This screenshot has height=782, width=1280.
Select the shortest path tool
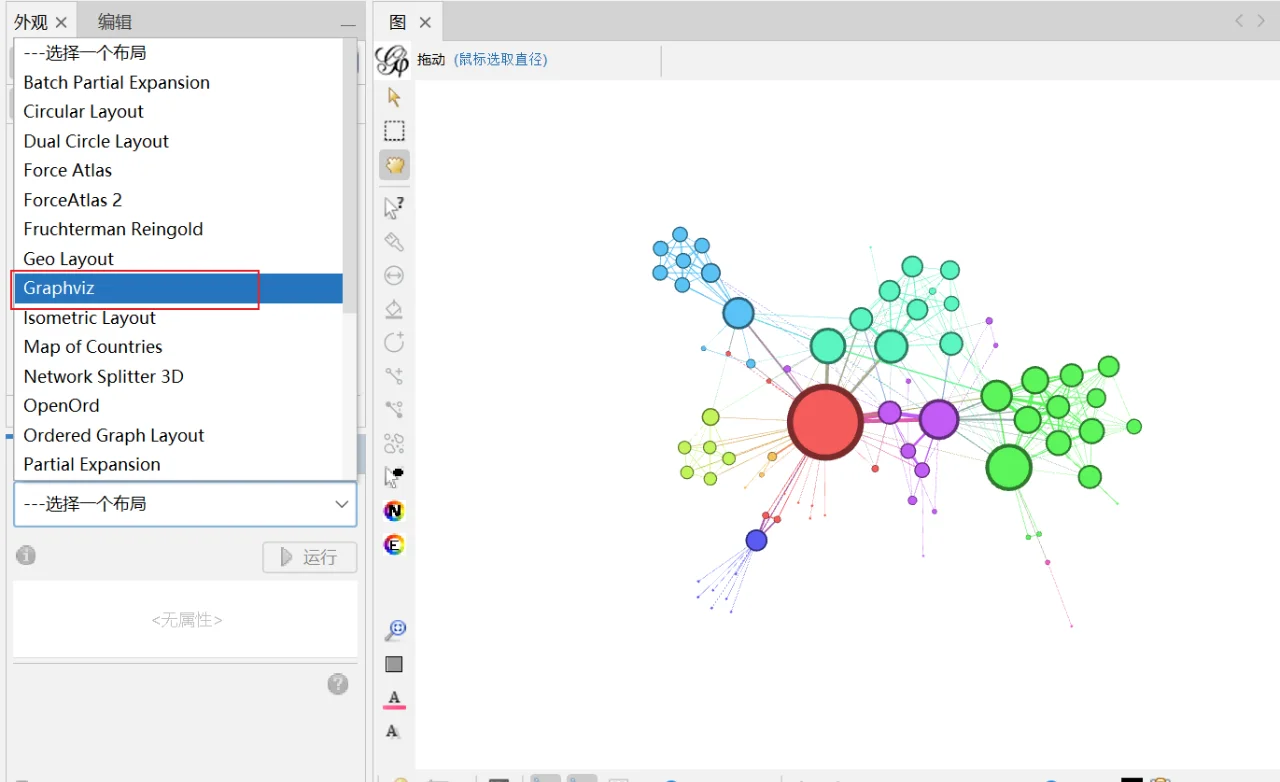[394, 410]
